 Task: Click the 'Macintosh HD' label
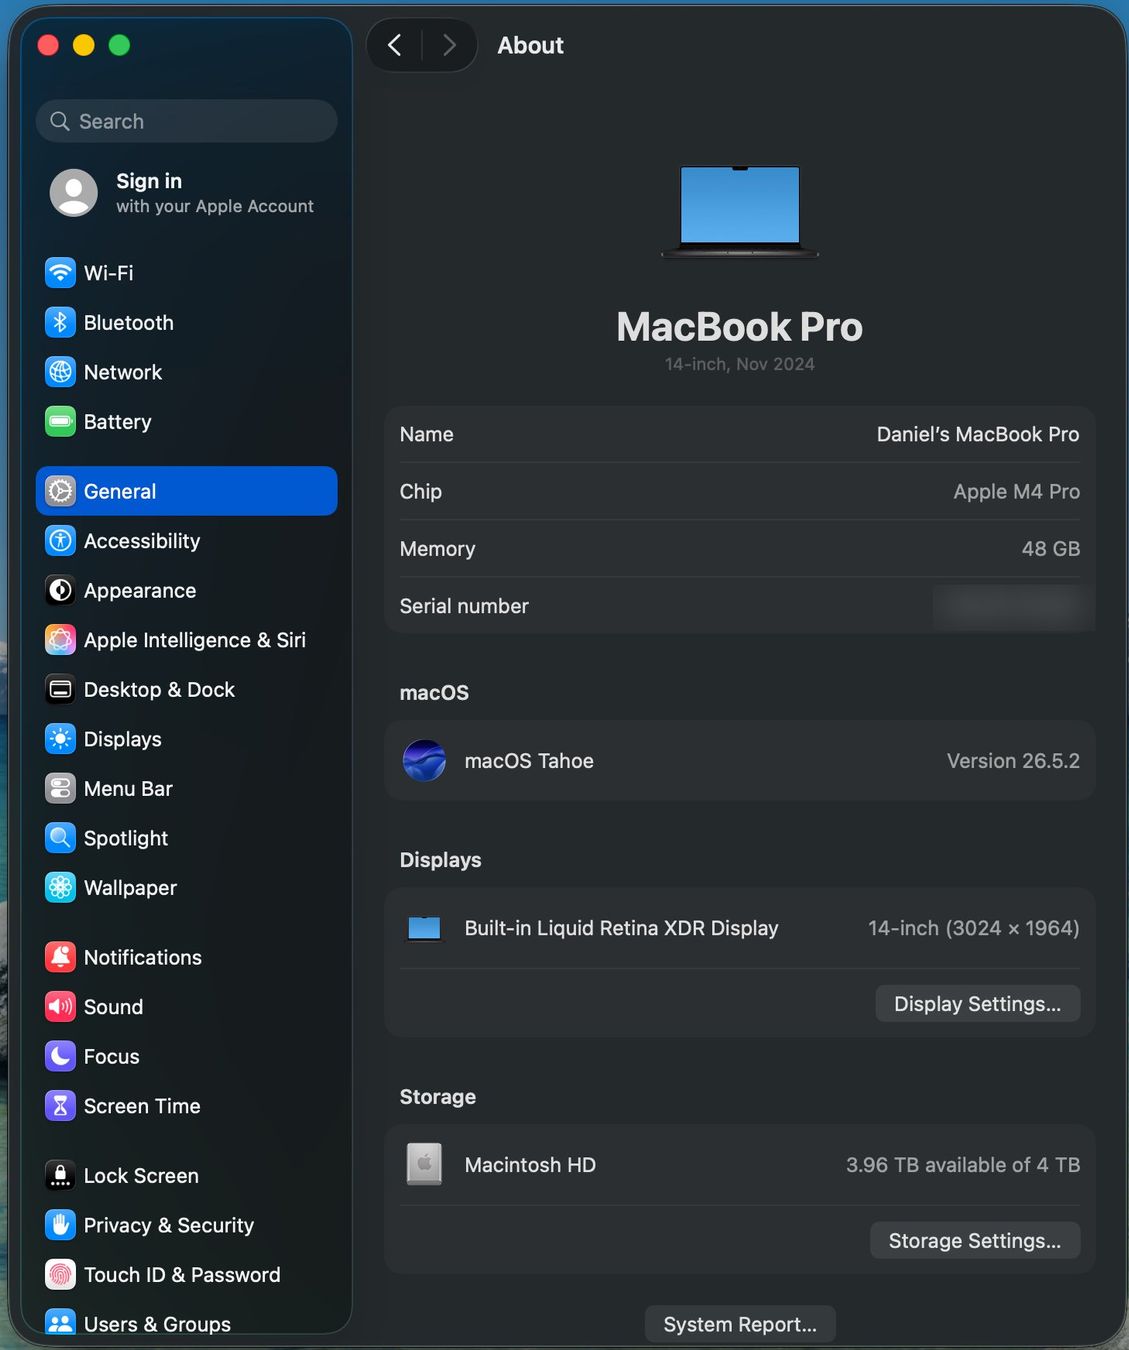(x=530, y=1164)
